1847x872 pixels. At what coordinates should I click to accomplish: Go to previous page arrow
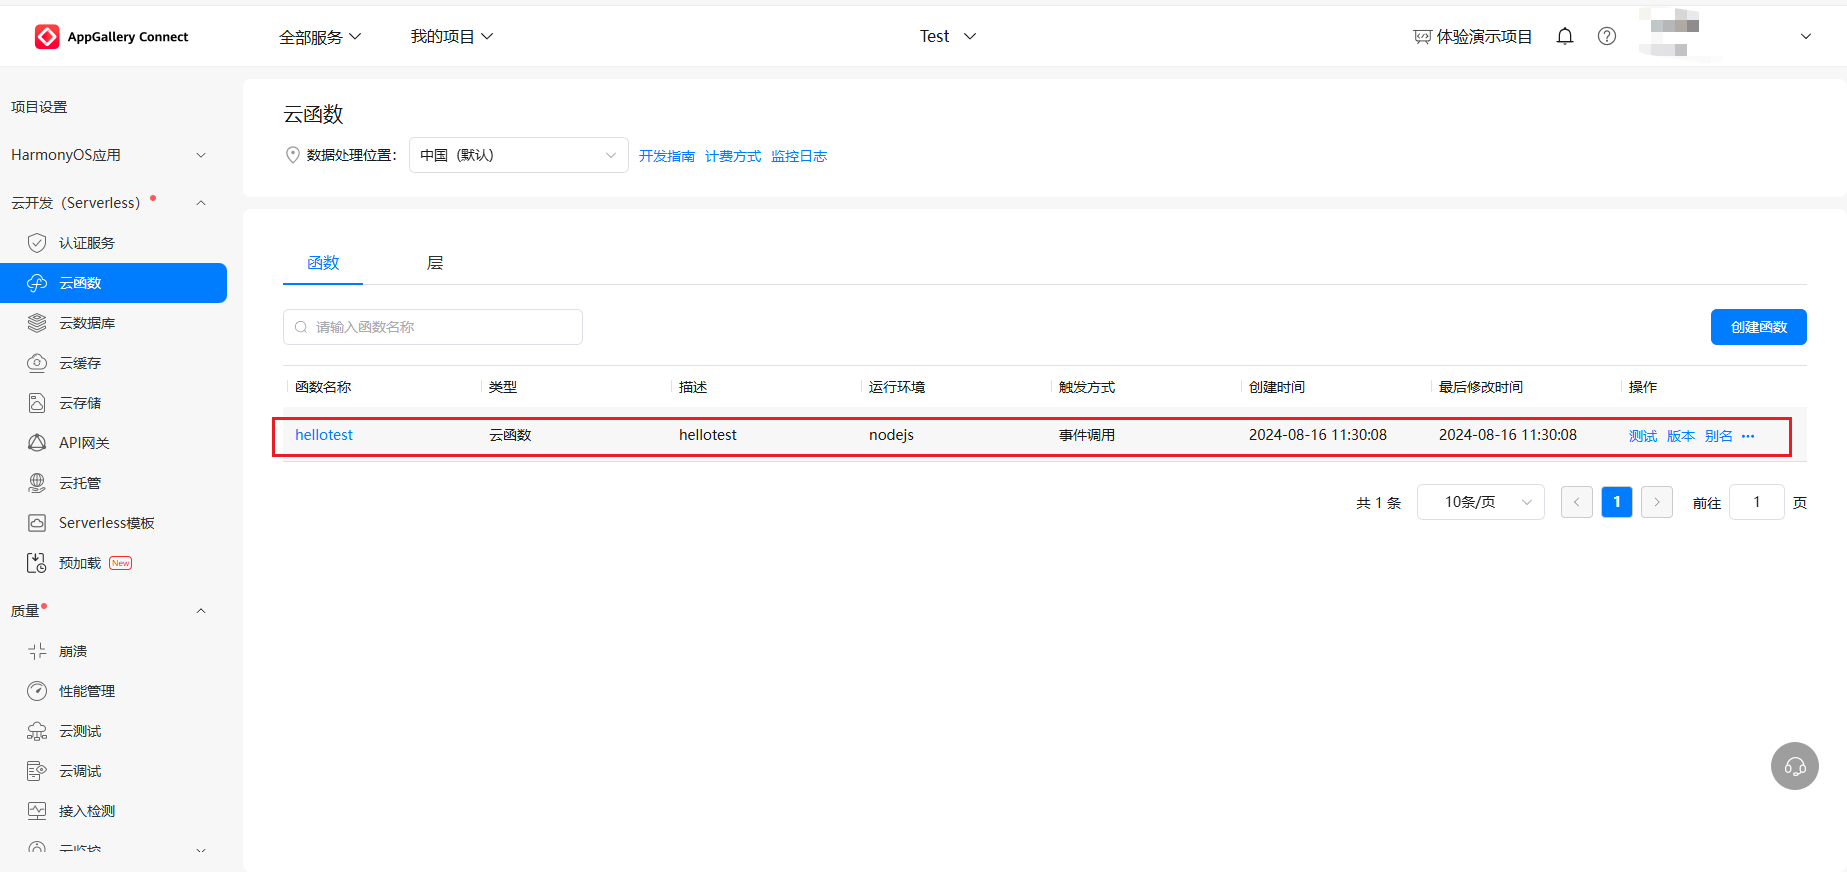click(x=1577, y=502)
